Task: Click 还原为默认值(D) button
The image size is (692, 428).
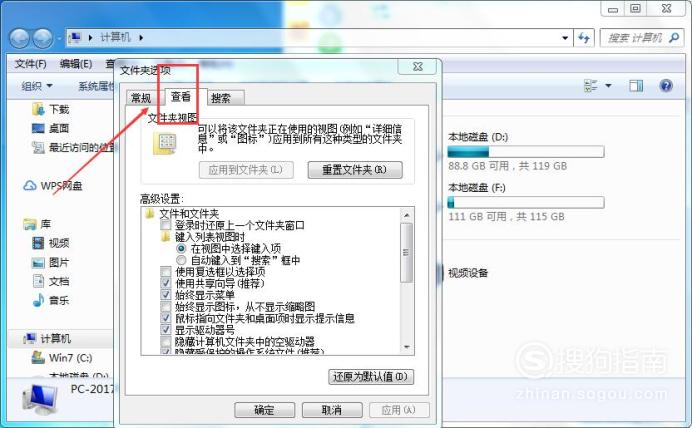Action: coord(371,377)
